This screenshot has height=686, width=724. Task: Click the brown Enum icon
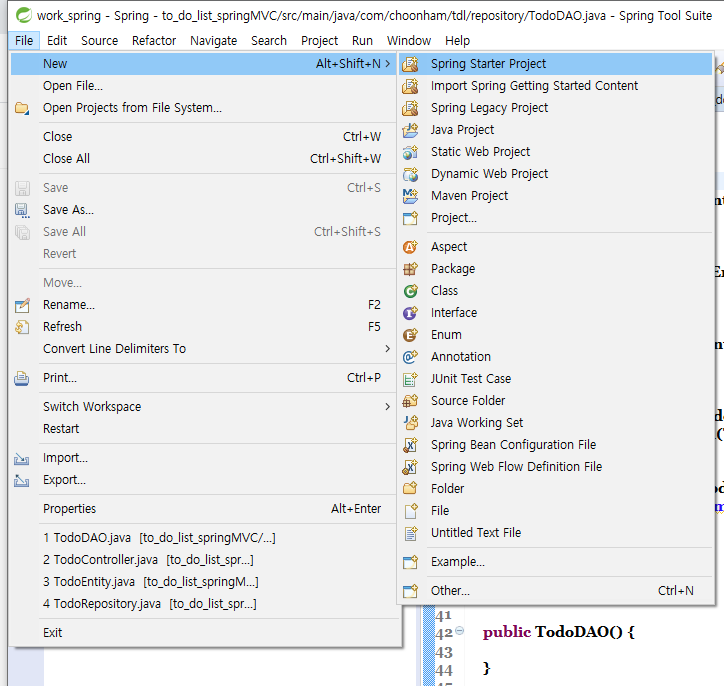pos(410,335)
